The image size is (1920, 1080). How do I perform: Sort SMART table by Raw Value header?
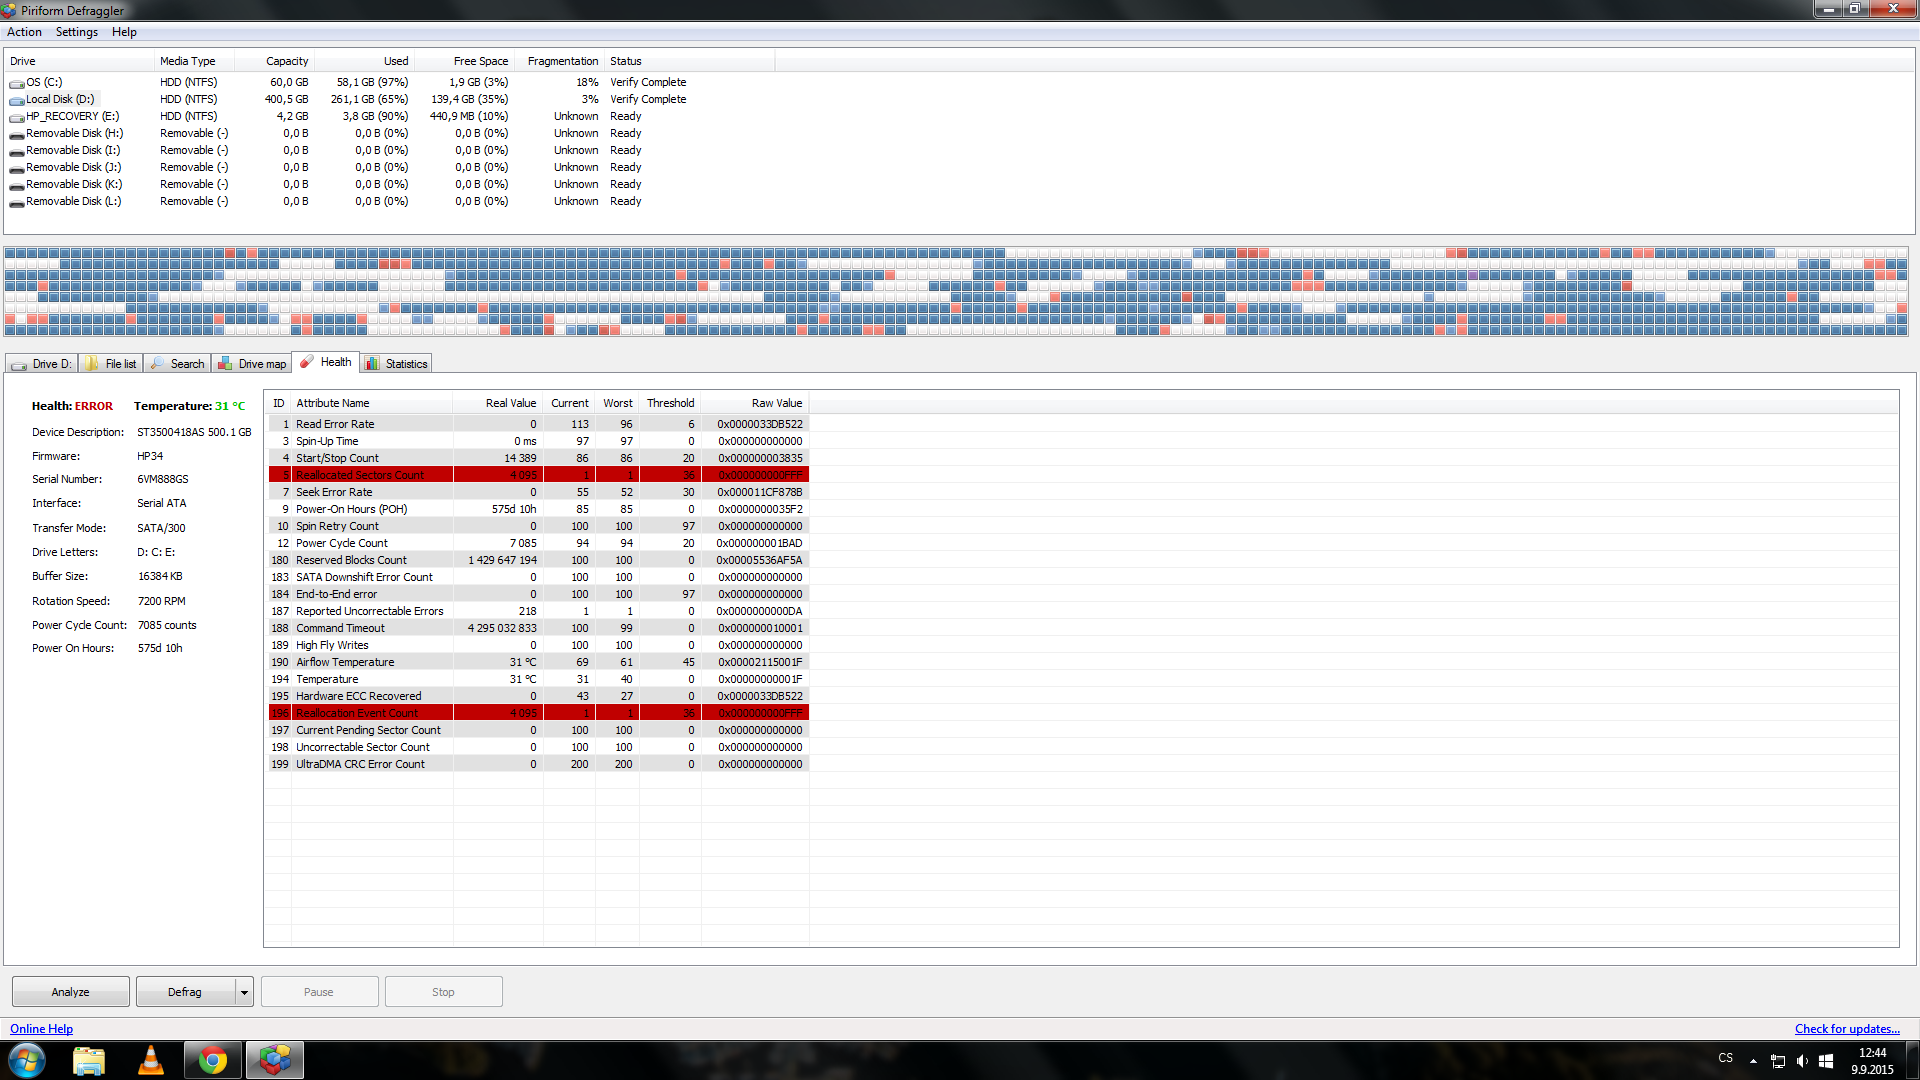[x=756, y=403]
